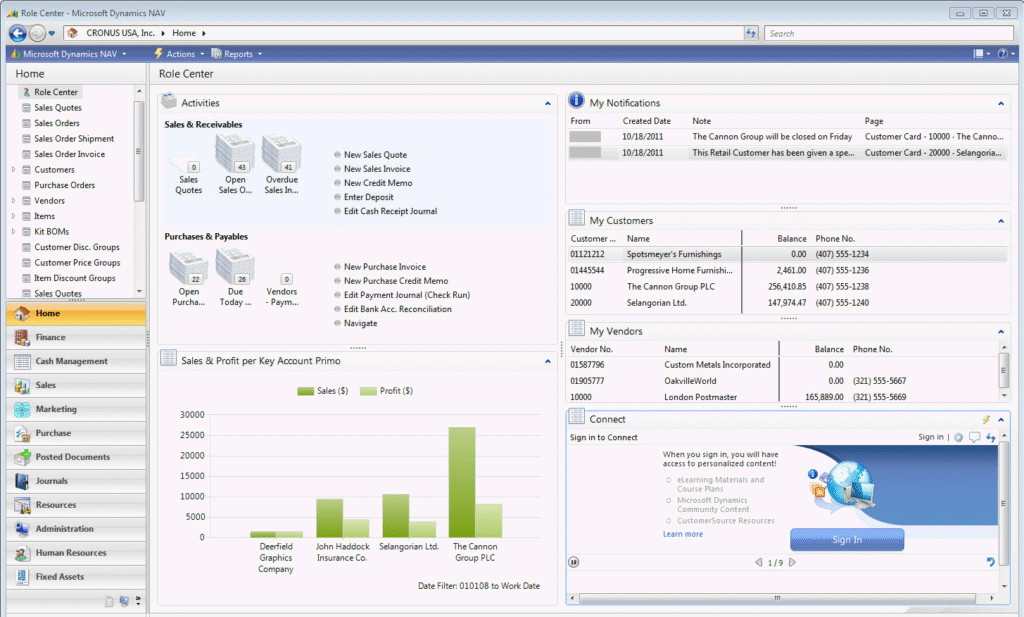Open the Journals navigation button
Image resolution: width=1024 pixels, height=617 pixels.
click(x=76, y=481)
